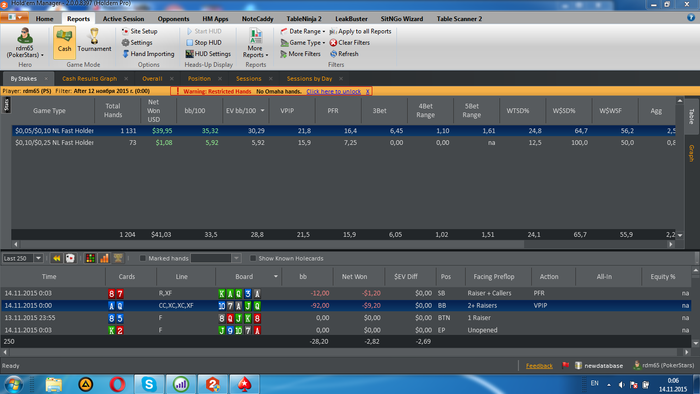Open Site Setup options
This screenshot has height=394, width=700.
(140, 31)
